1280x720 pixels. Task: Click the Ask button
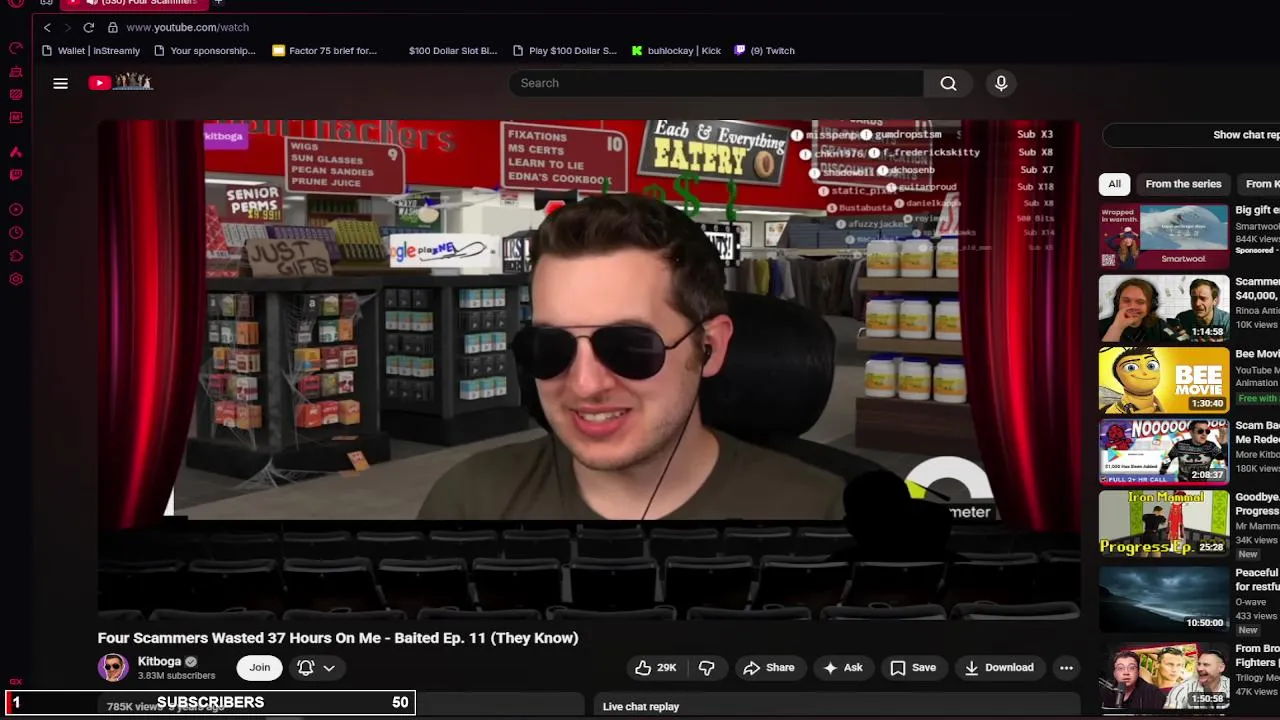(842, 668)
